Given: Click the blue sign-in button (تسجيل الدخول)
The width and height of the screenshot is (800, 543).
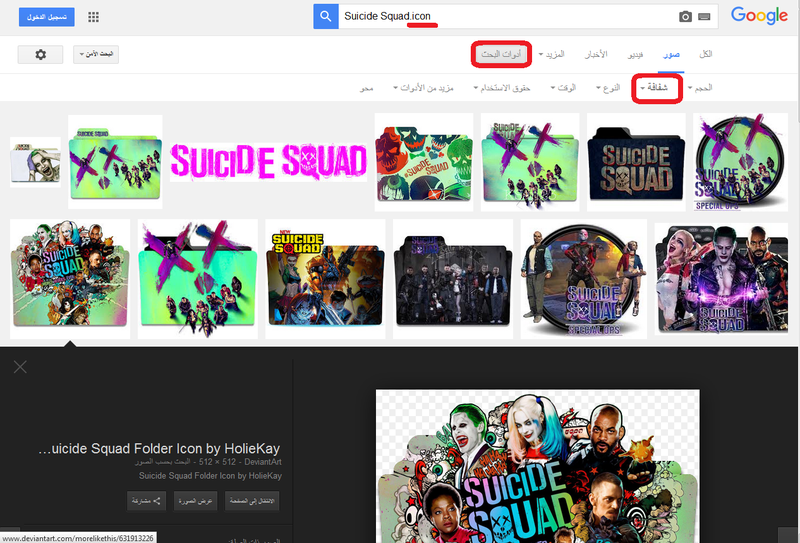Looking at the screenshot, I should point(46,17).
